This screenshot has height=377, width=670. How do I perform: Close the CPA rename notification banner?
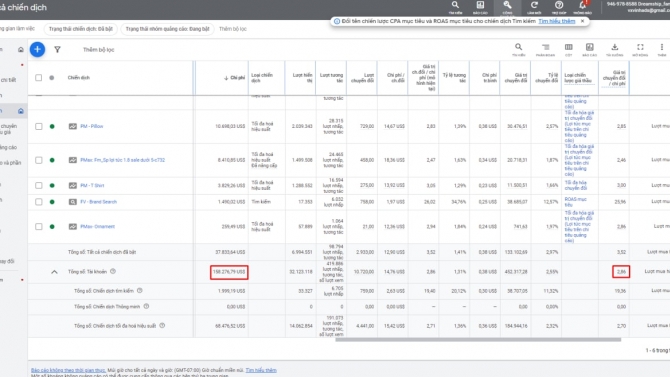coord(582,21)
